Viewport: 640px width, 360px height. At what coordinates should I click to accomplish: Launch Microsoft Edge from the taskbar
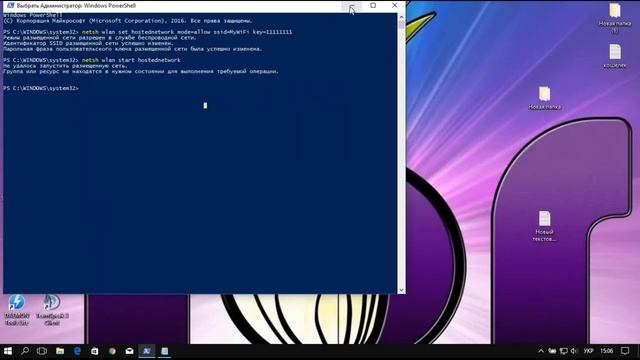(x=77, y=351)
